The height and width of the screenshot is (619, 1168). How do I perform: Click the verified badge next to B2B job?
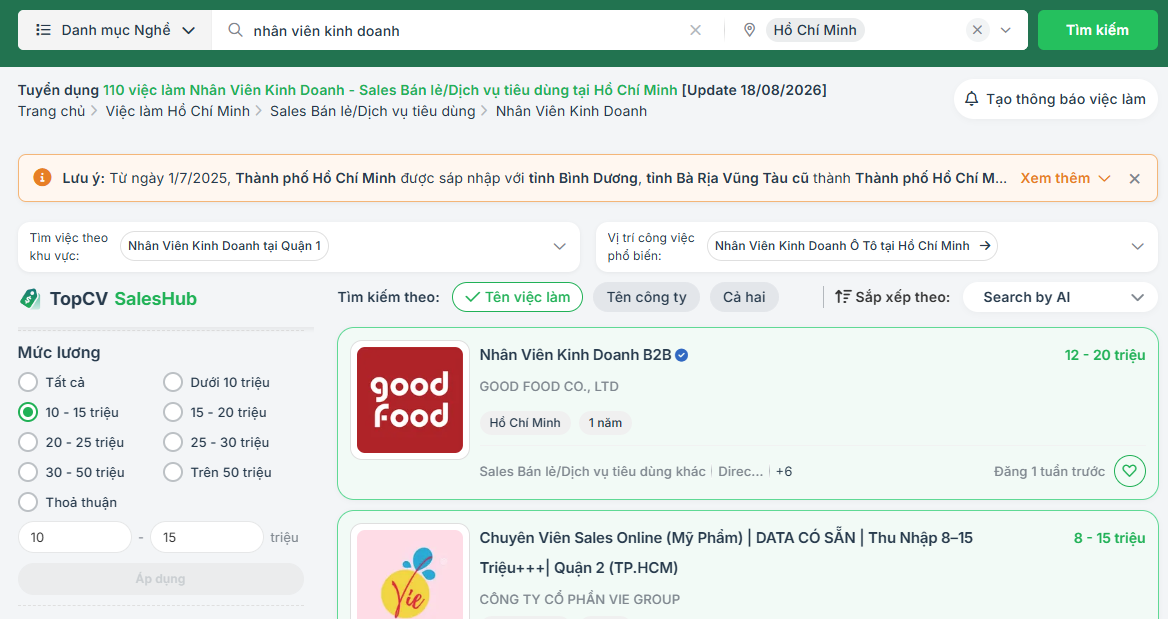[682, 355]
